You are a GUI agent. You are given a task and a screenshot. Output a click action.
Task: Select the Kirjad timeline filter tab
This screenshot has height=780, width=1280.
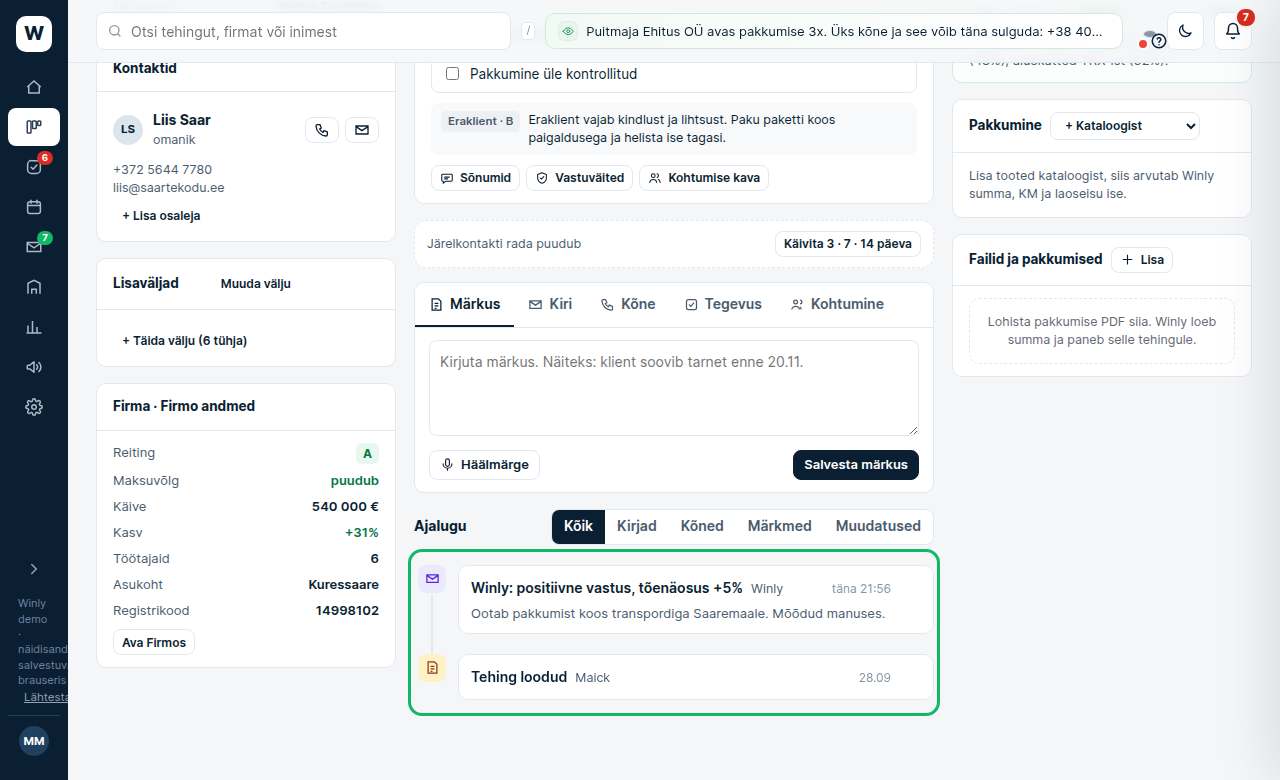pyautogui.click(x=637, y=526)
